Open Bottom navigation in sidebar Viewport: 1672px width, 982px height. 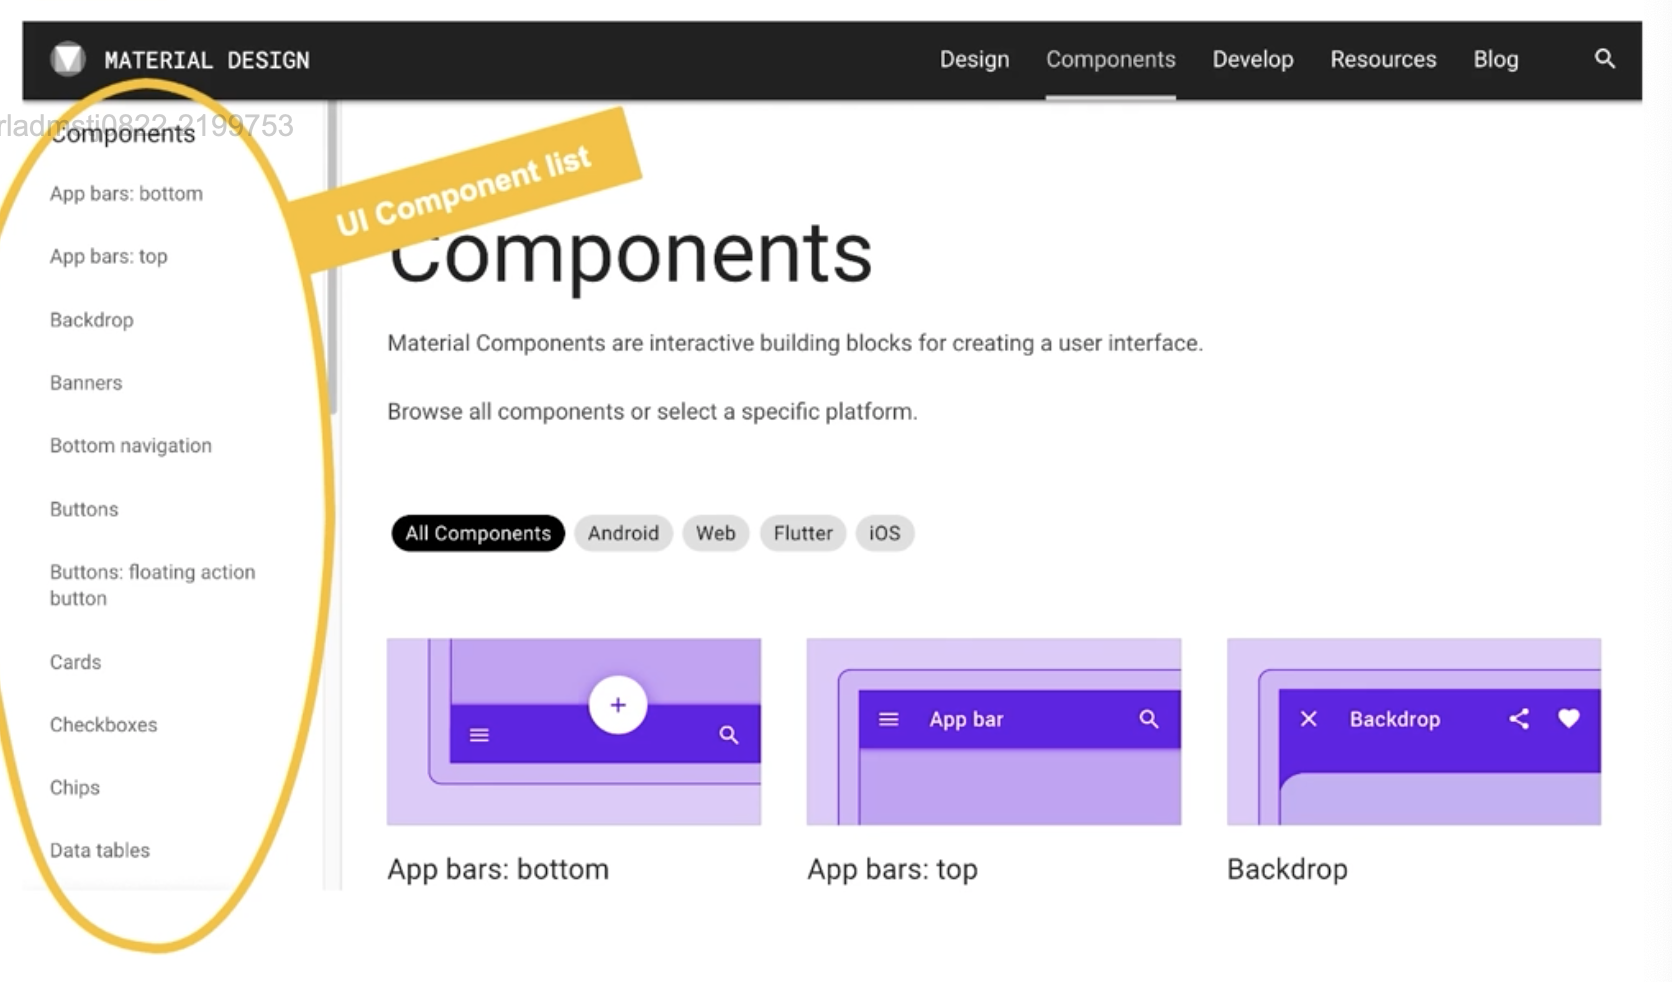(x=131, y=446)
